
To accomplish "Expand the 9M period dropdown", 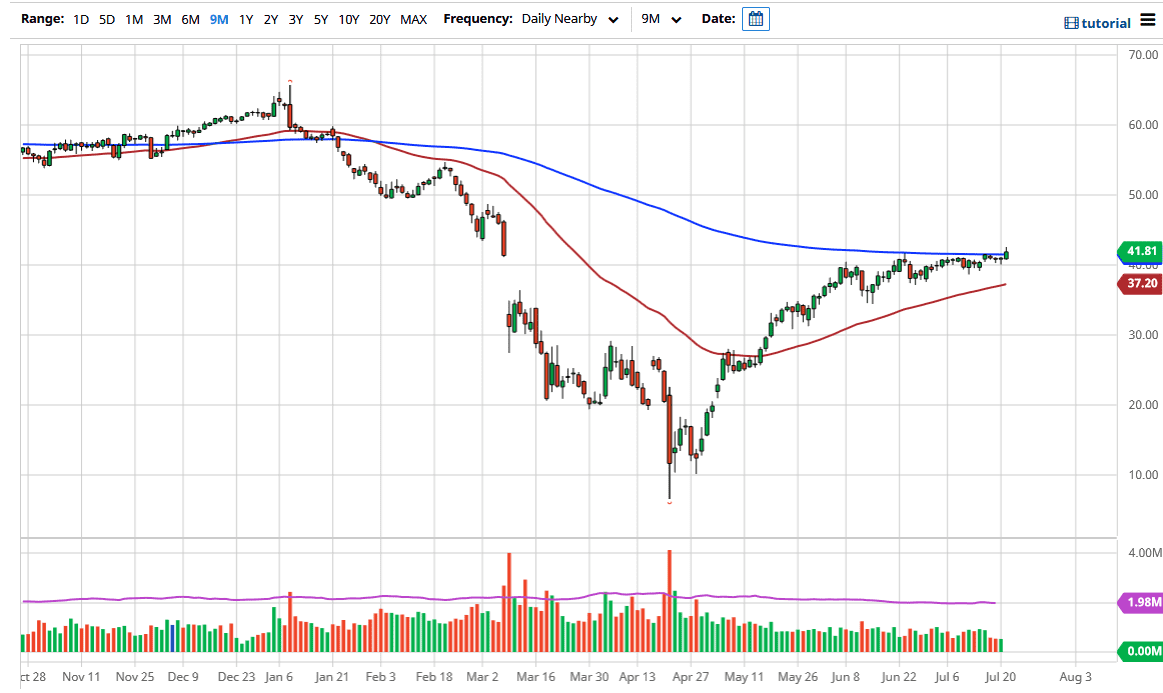I will click(x=661, y=19).
